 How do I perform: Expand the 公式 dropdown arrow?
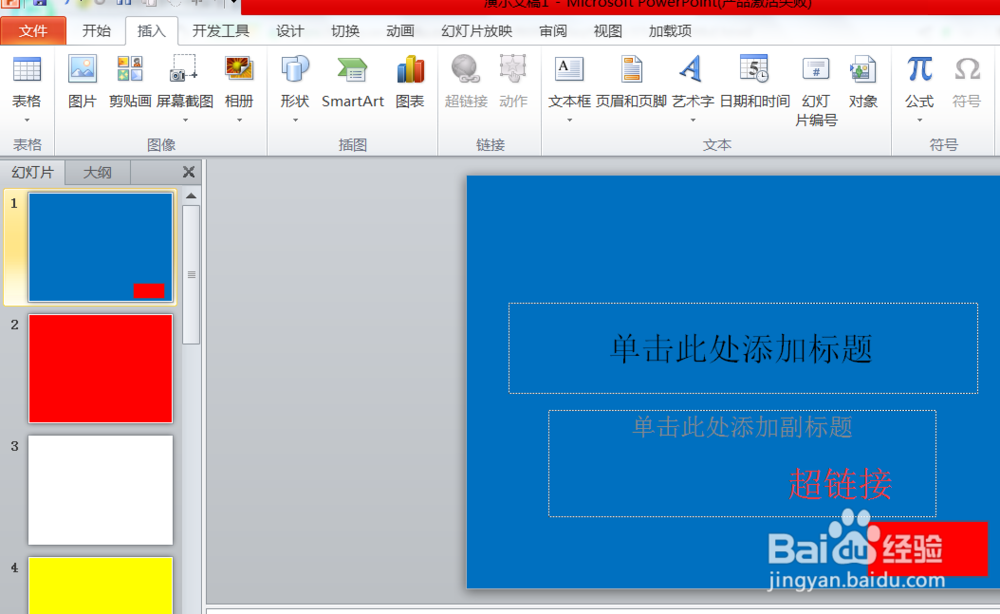coord(920,120)
